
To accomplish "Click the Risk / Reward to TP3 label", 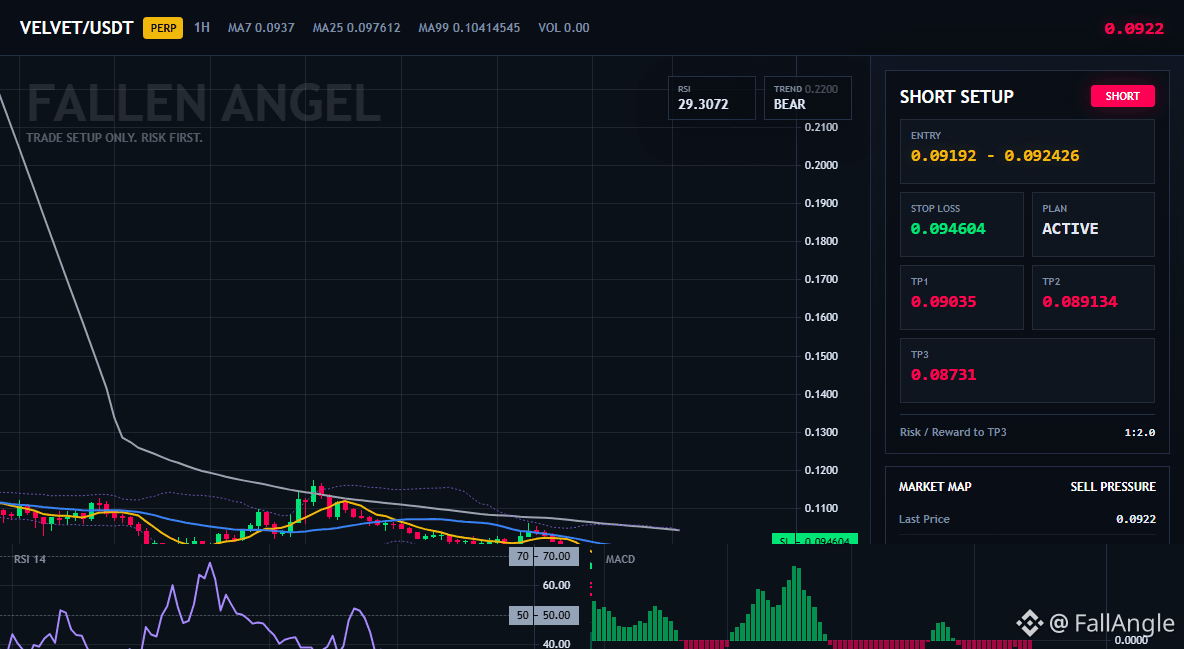I will tap(953, 432).
